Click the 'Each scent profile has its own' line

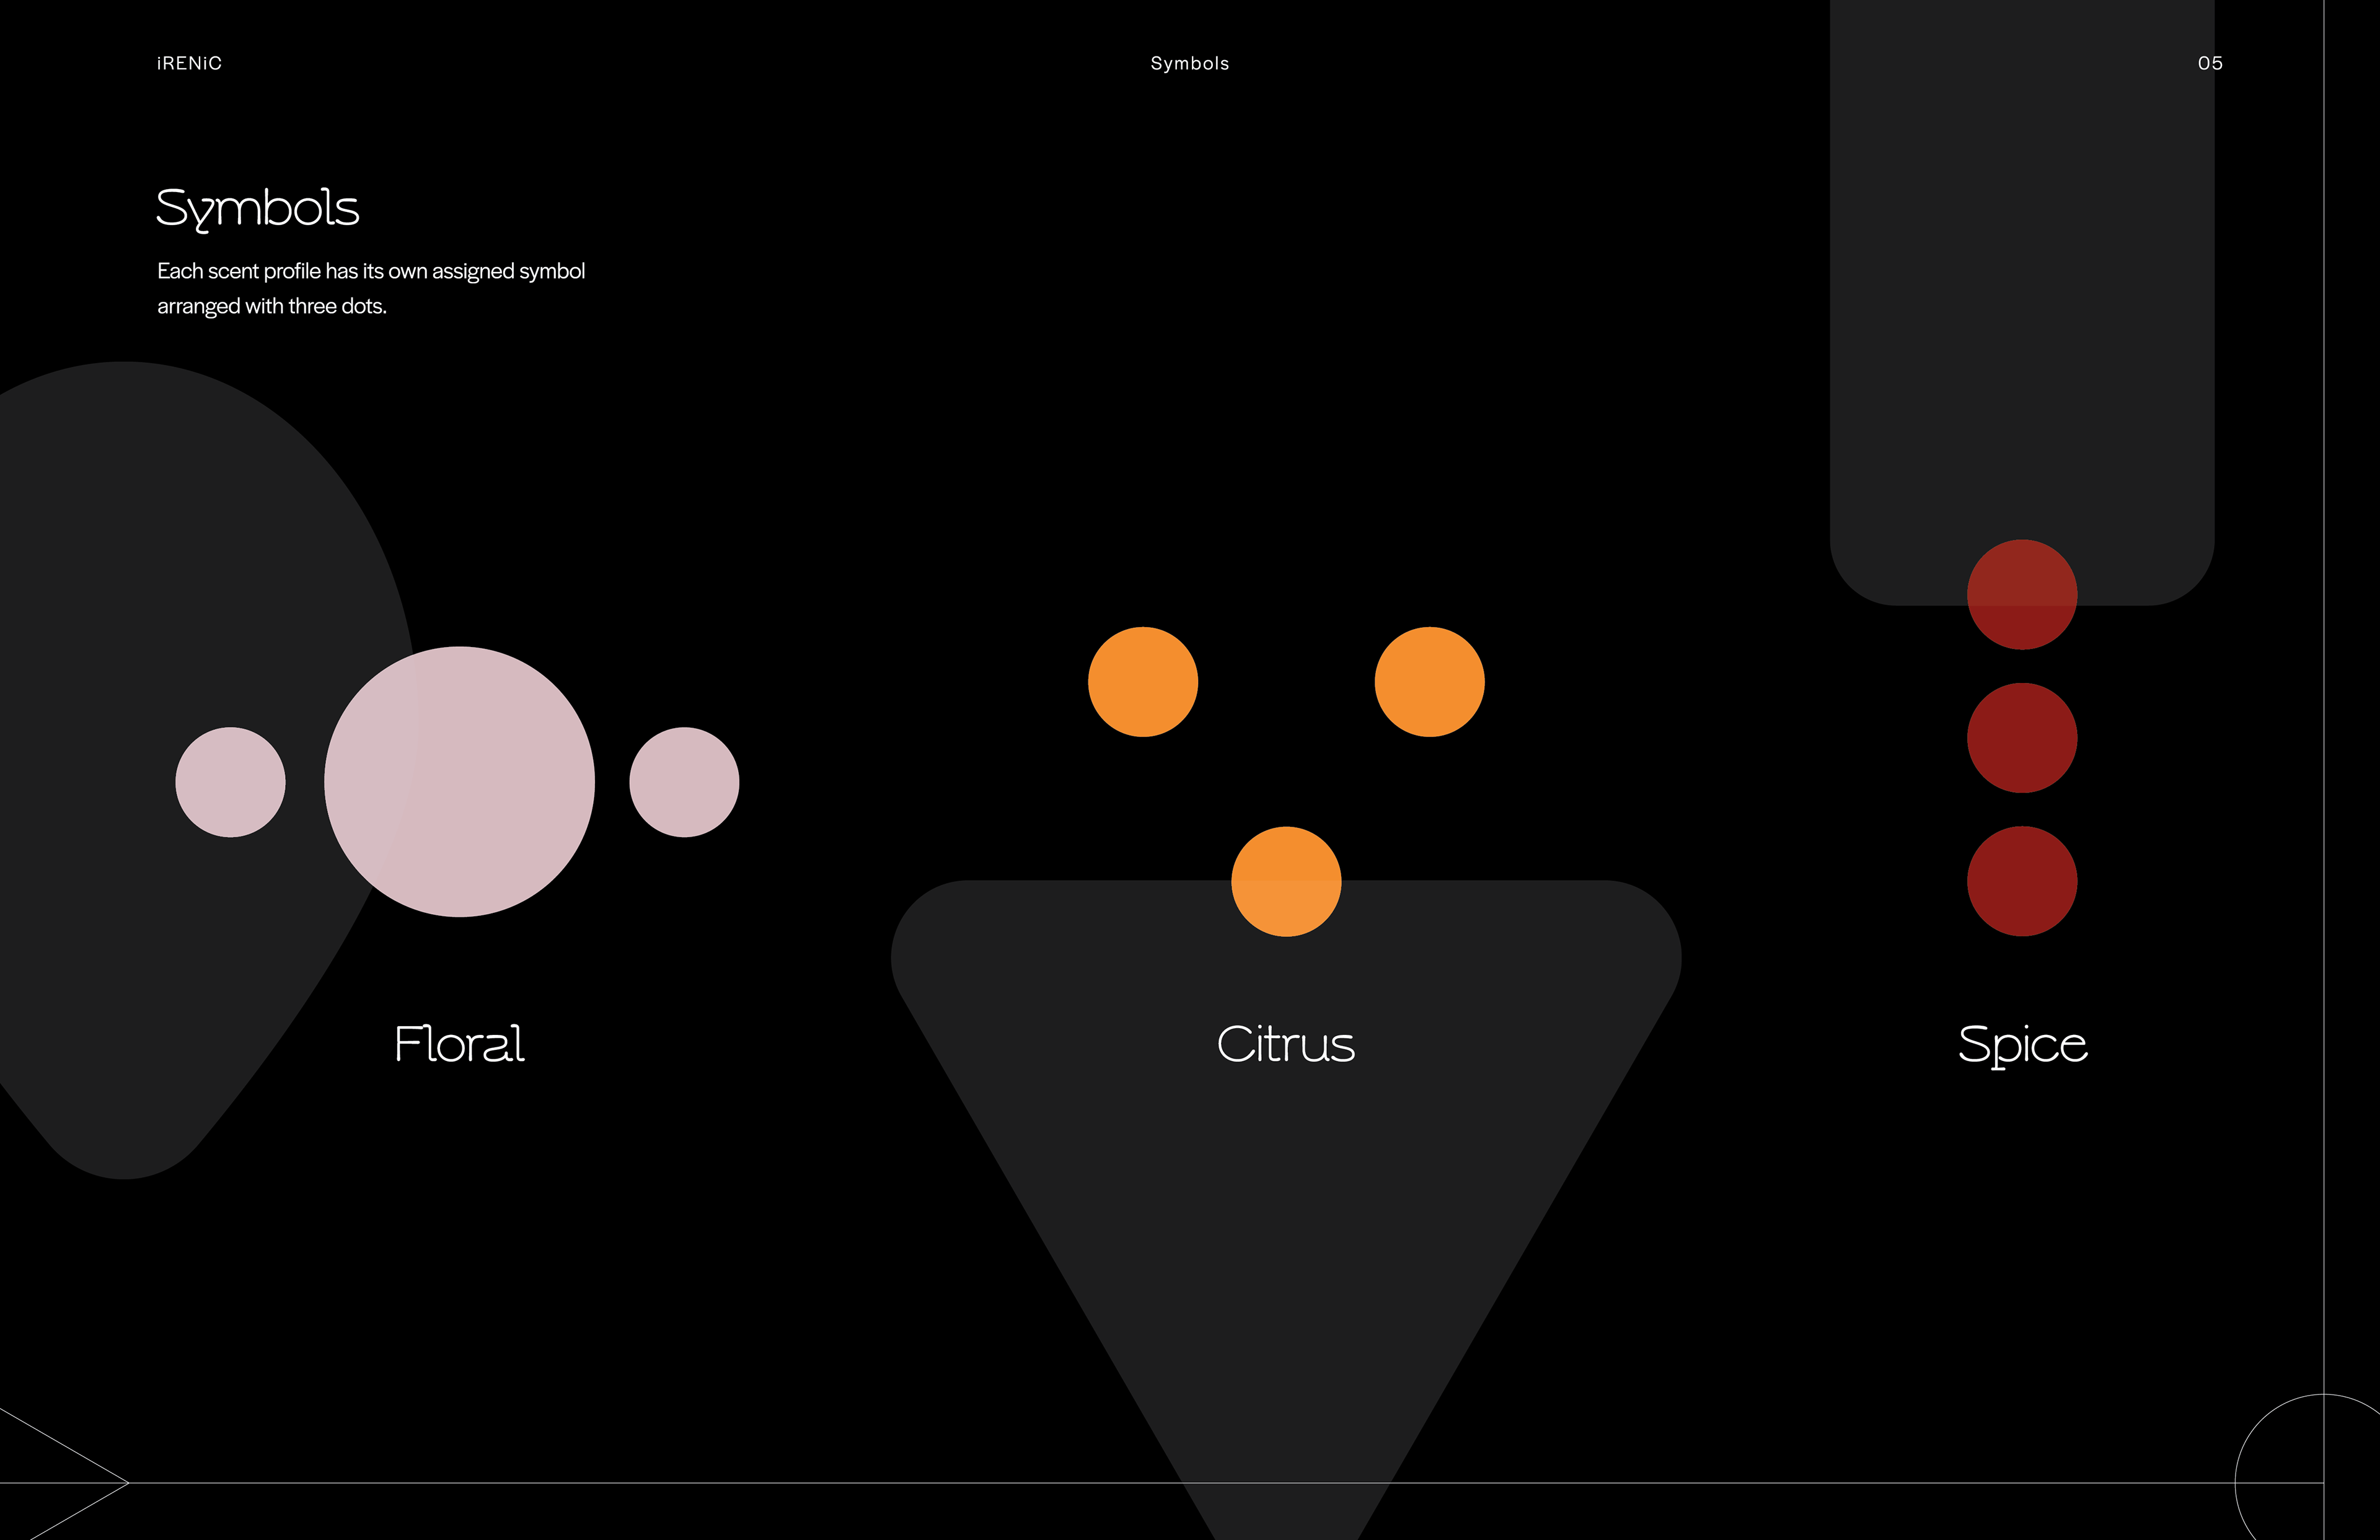[371, 271]
